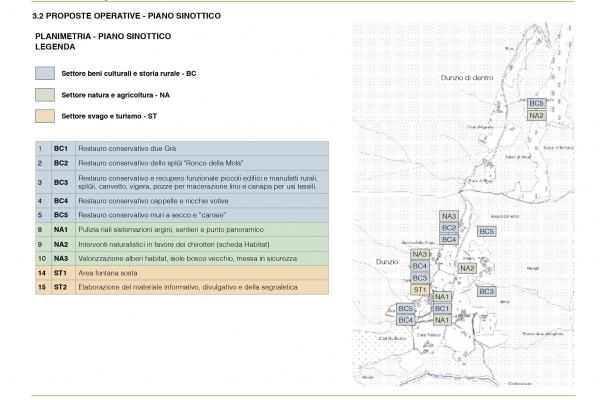Click table text 'Area fontana sosta'
Viewport: 600px width, 400px height.
tap(108, 273)
